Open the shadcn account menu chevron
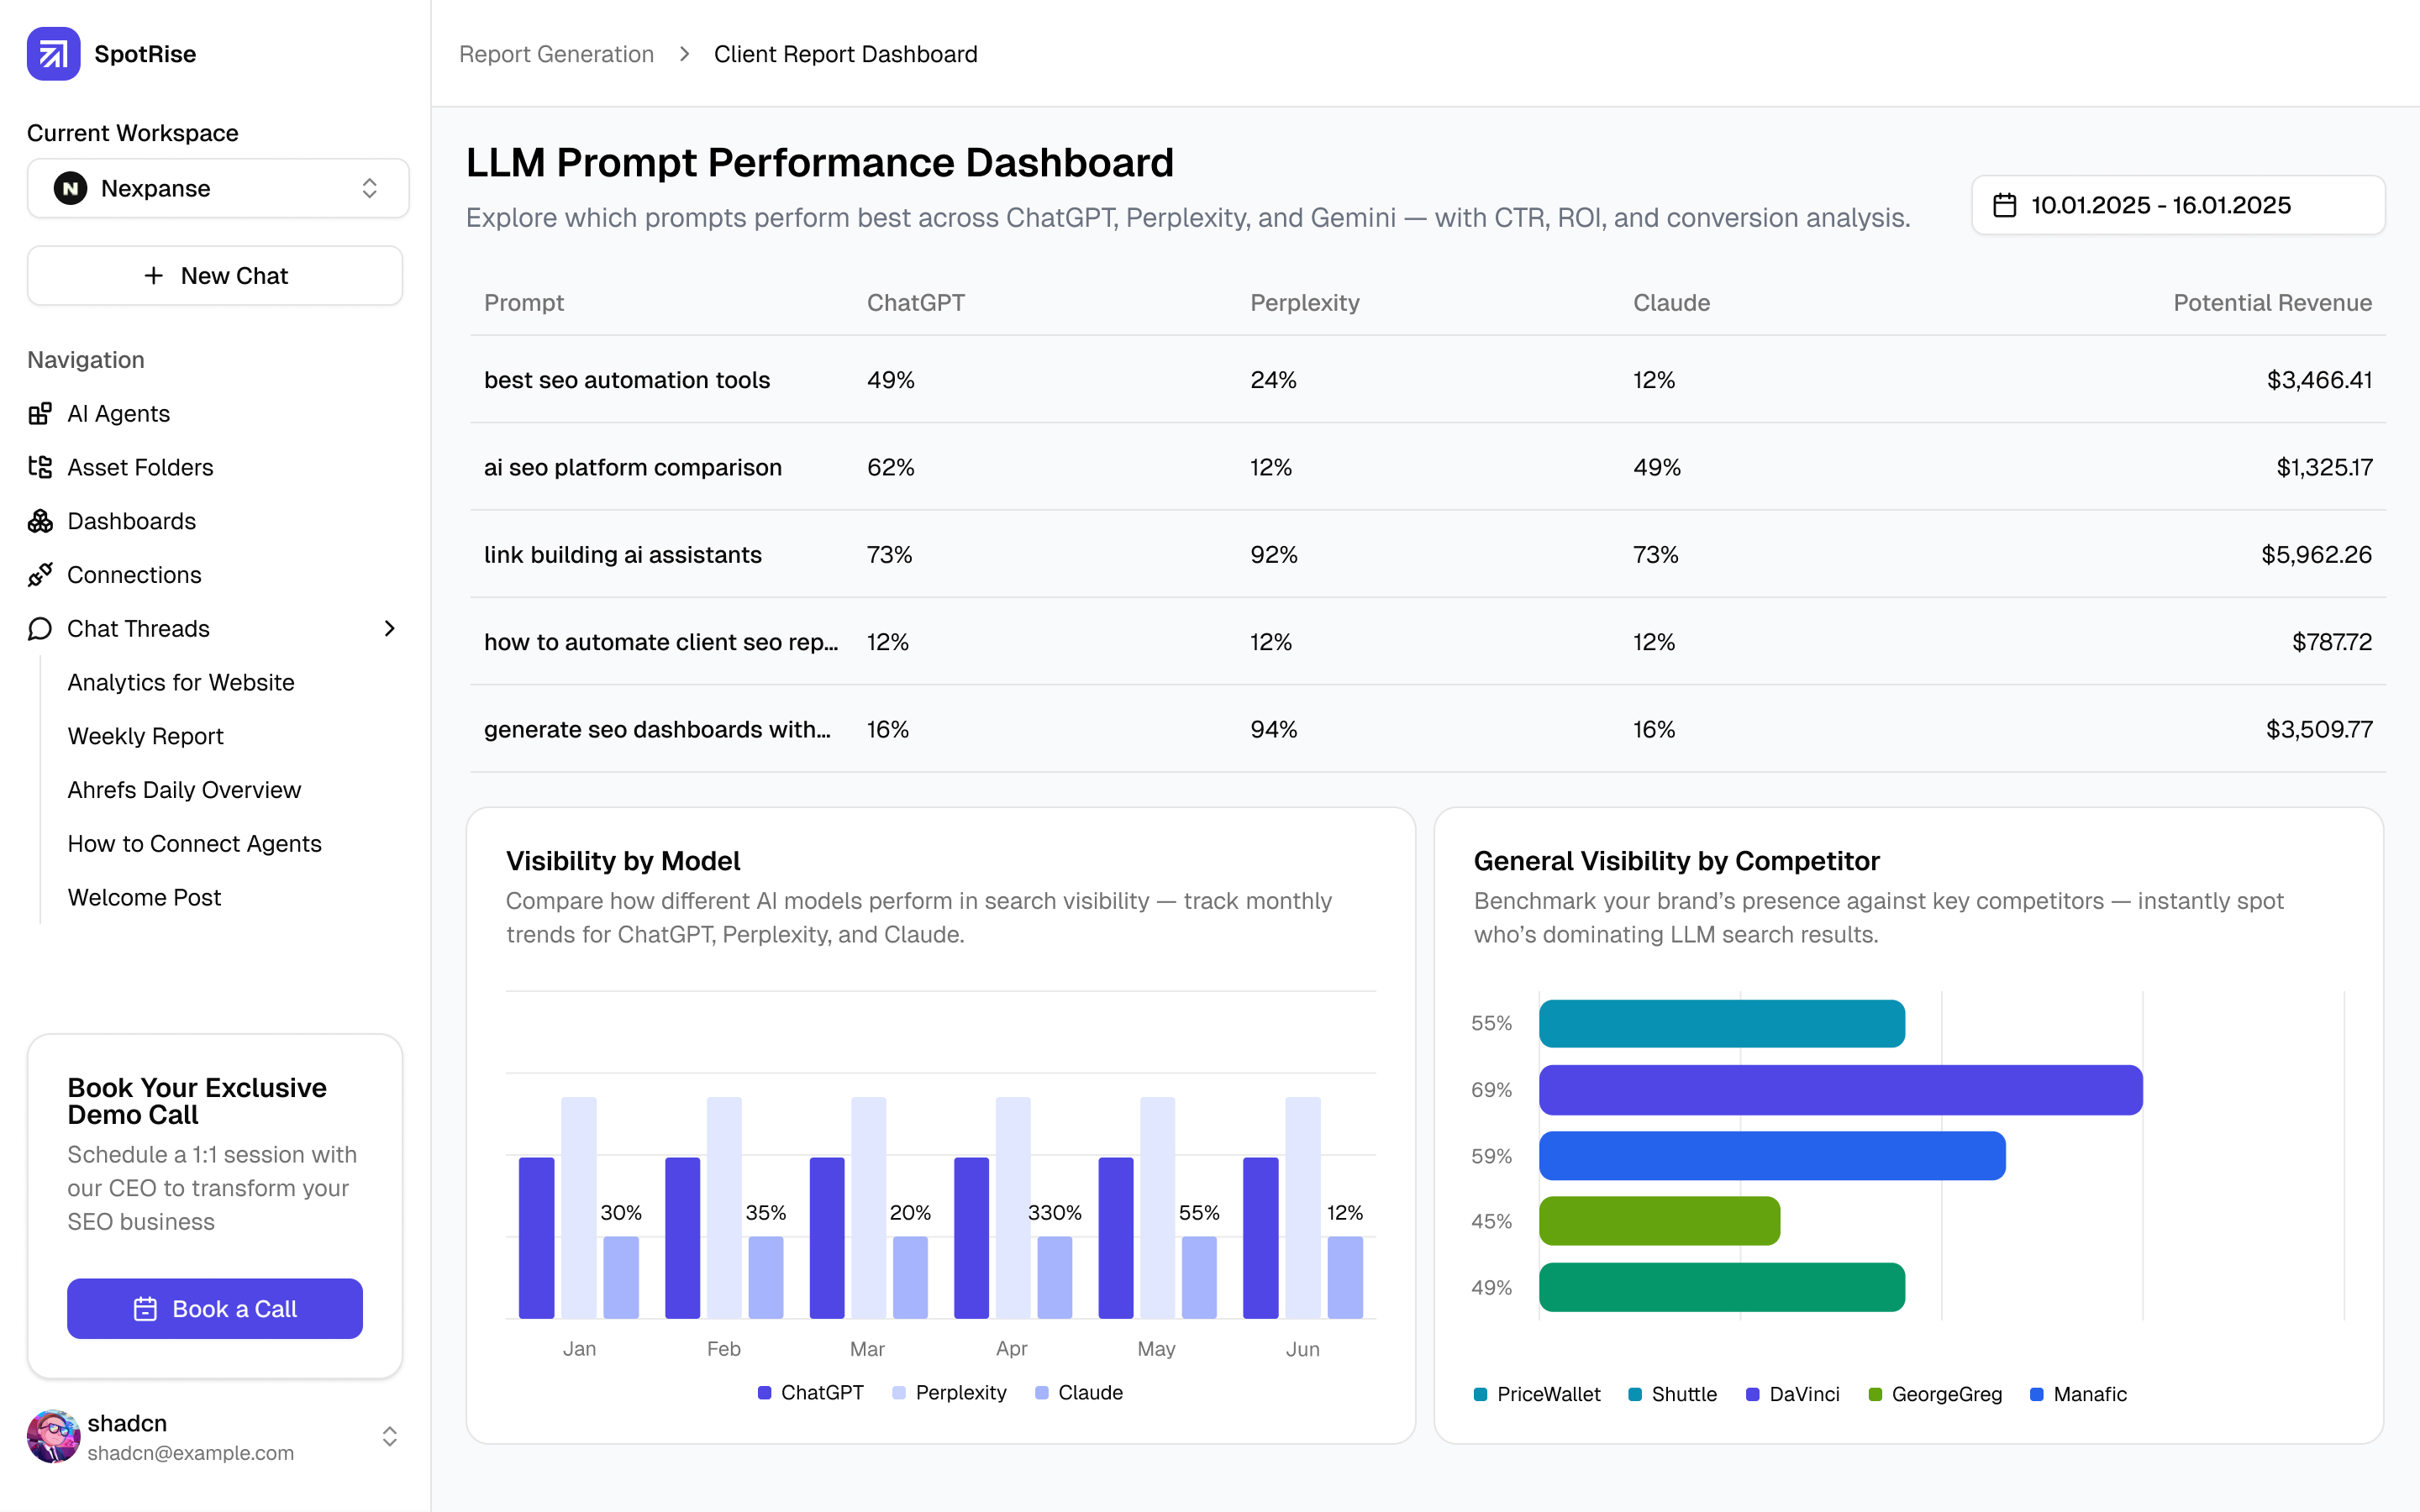Image resolution: width=2420 pixels, height=1512 pixels. pyautogui.click(x=389, y=1437)
